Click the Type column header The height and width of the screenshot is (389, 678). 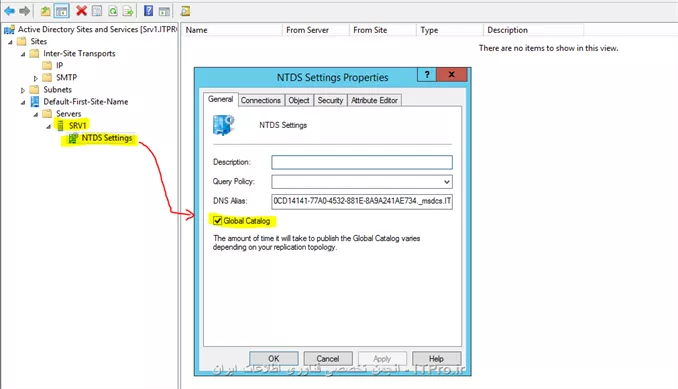[x=449, y=30]
